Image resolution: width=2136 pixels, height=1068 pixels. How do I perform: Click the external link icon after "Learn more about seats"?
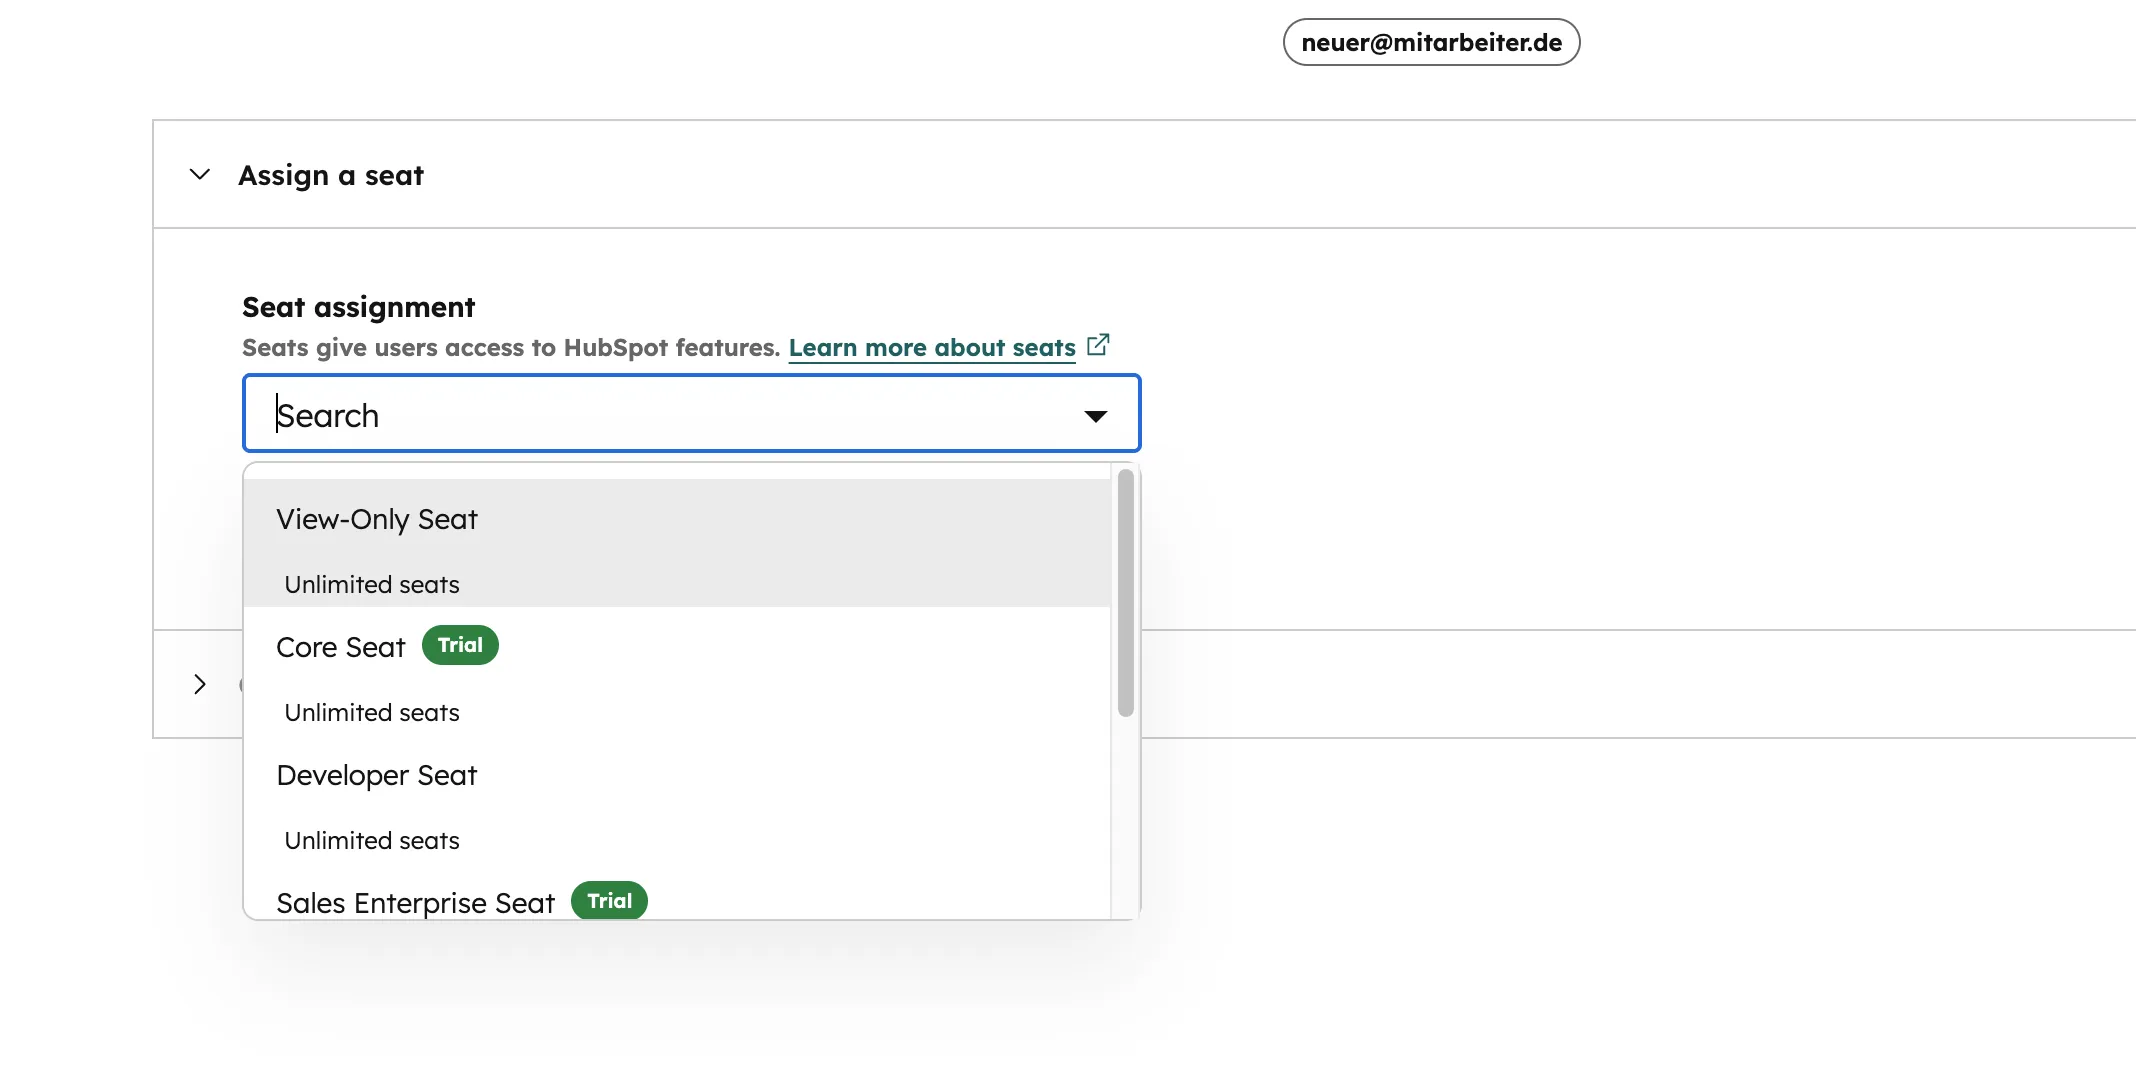[x=1098, y=345]
